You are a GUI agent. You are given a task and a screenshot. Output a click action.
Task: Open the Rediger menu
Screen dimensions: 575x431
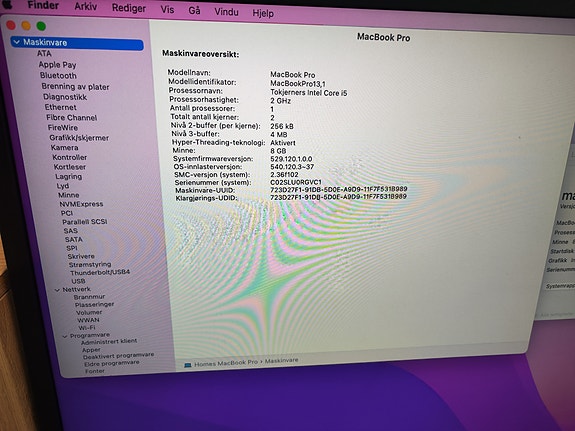pyautogui.click(x=129, y=8)
